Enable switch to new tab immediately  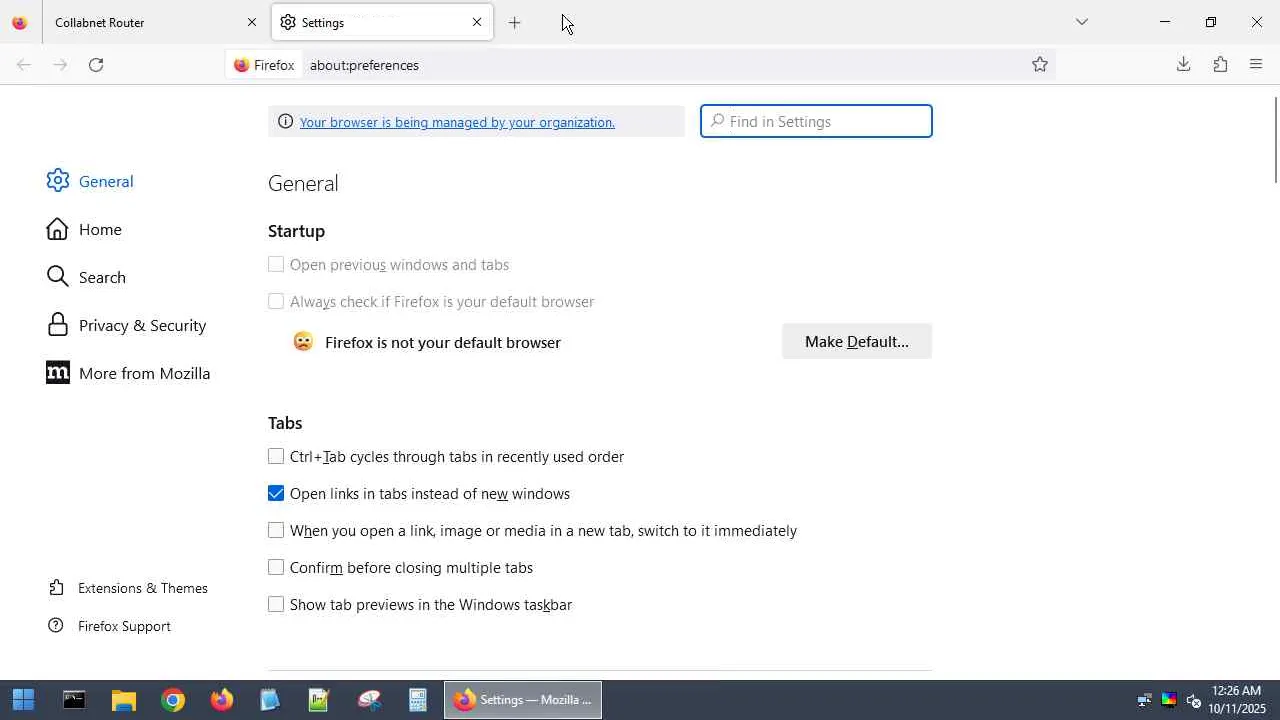pyautogui.click(x=276, y=531)
